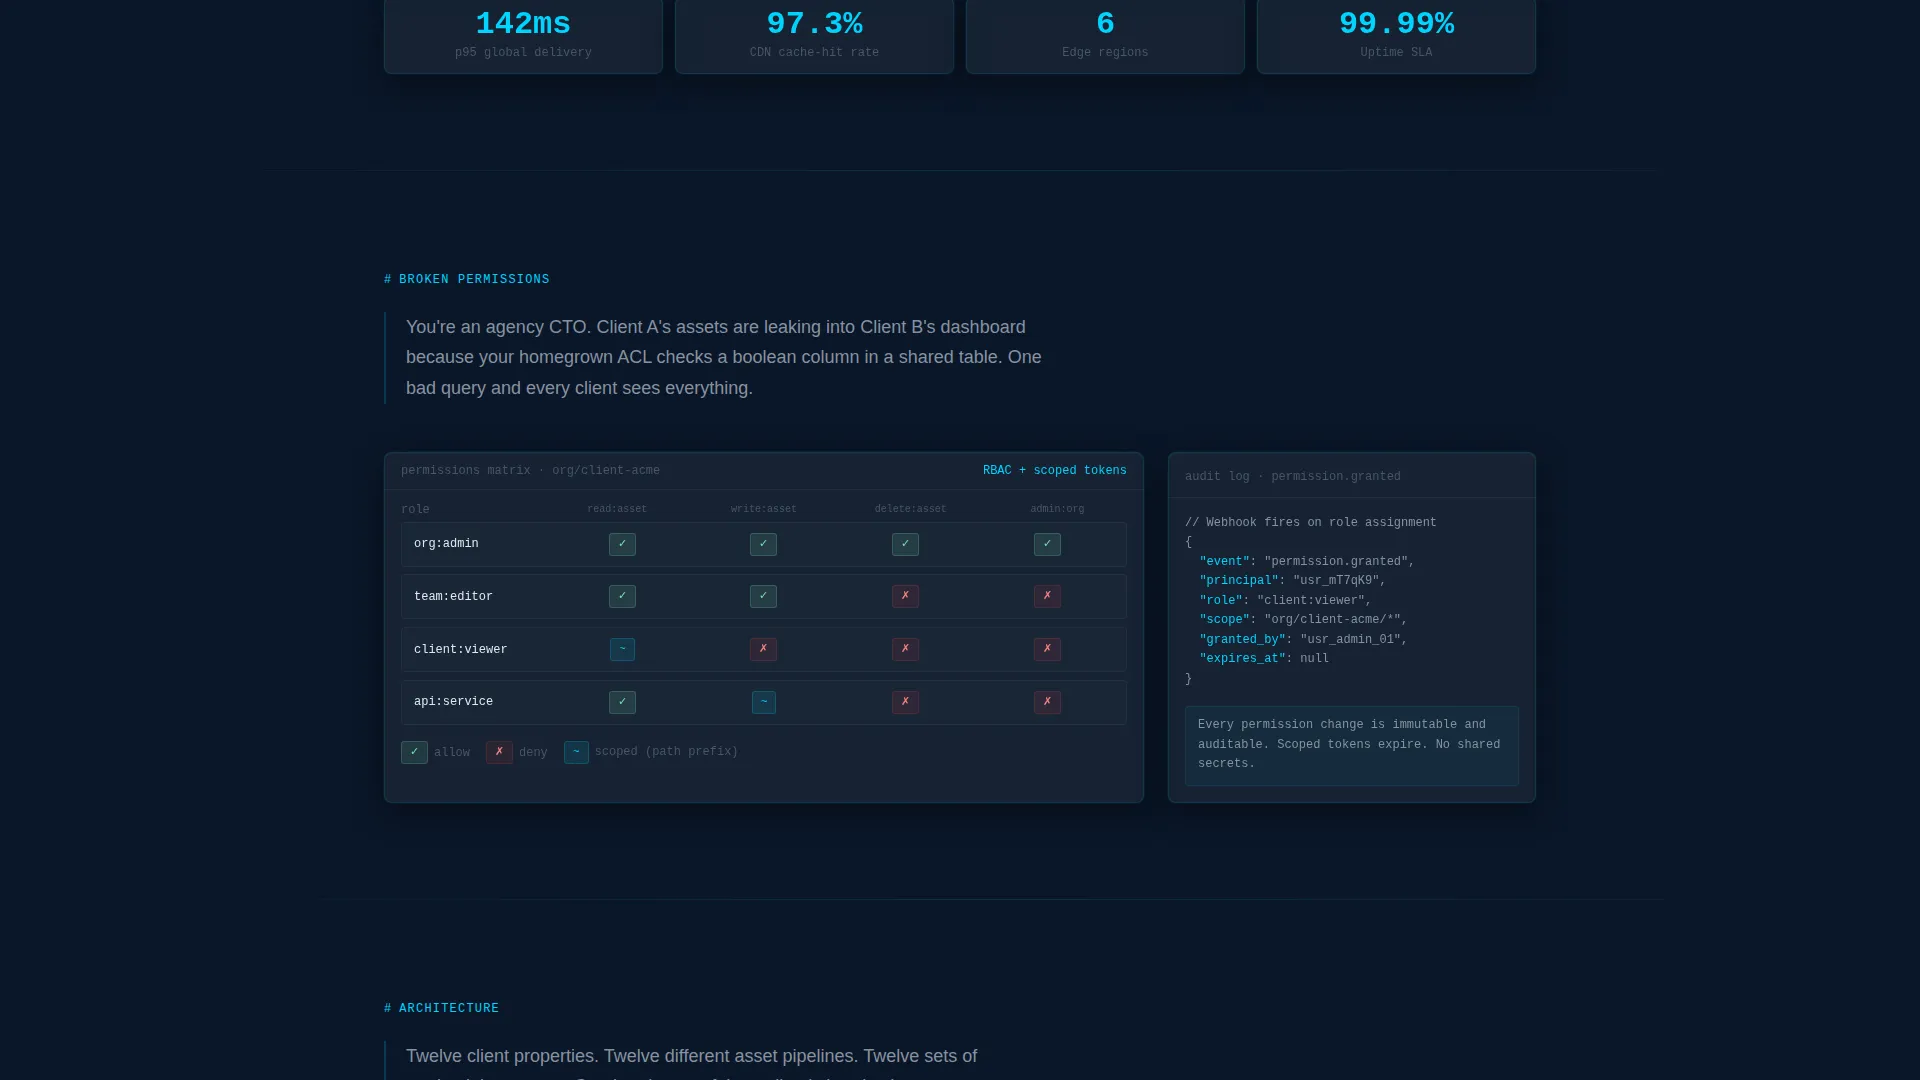Click the api:service delete:asset deny cross
The image size is (1920, 1080).
click(x=905, y=702)
